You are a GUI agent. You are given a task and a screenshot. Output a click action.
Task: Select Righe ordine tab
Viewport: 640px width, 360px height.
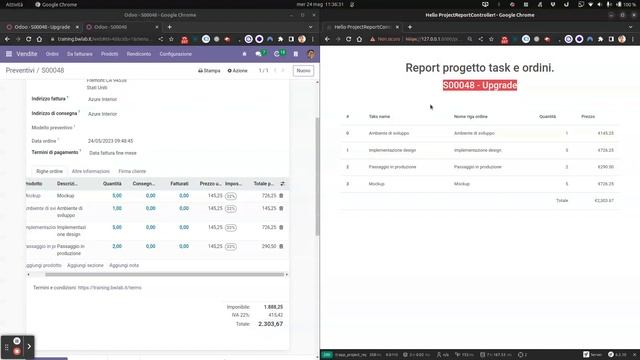tap(49, 171)
